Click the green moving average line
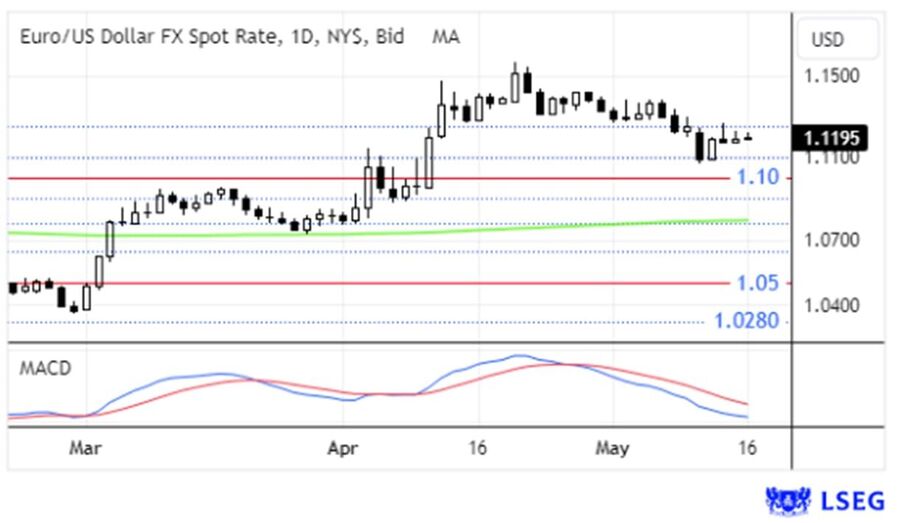This screenshot has width=900, height=523. click(x=379, y=233)
